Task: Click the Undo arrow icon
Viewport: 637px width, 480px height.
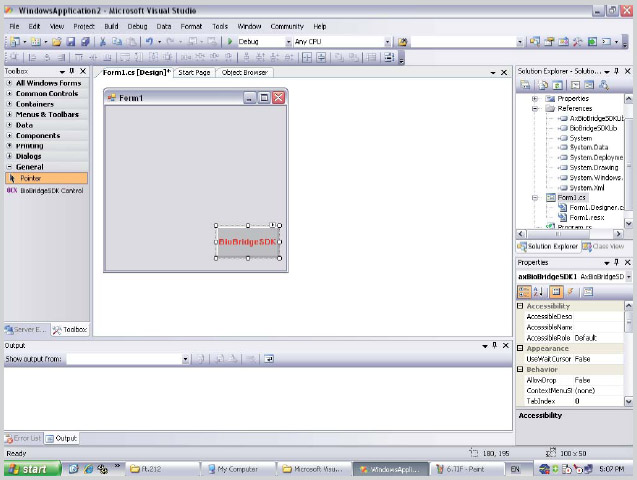Action: pos(150,41)
